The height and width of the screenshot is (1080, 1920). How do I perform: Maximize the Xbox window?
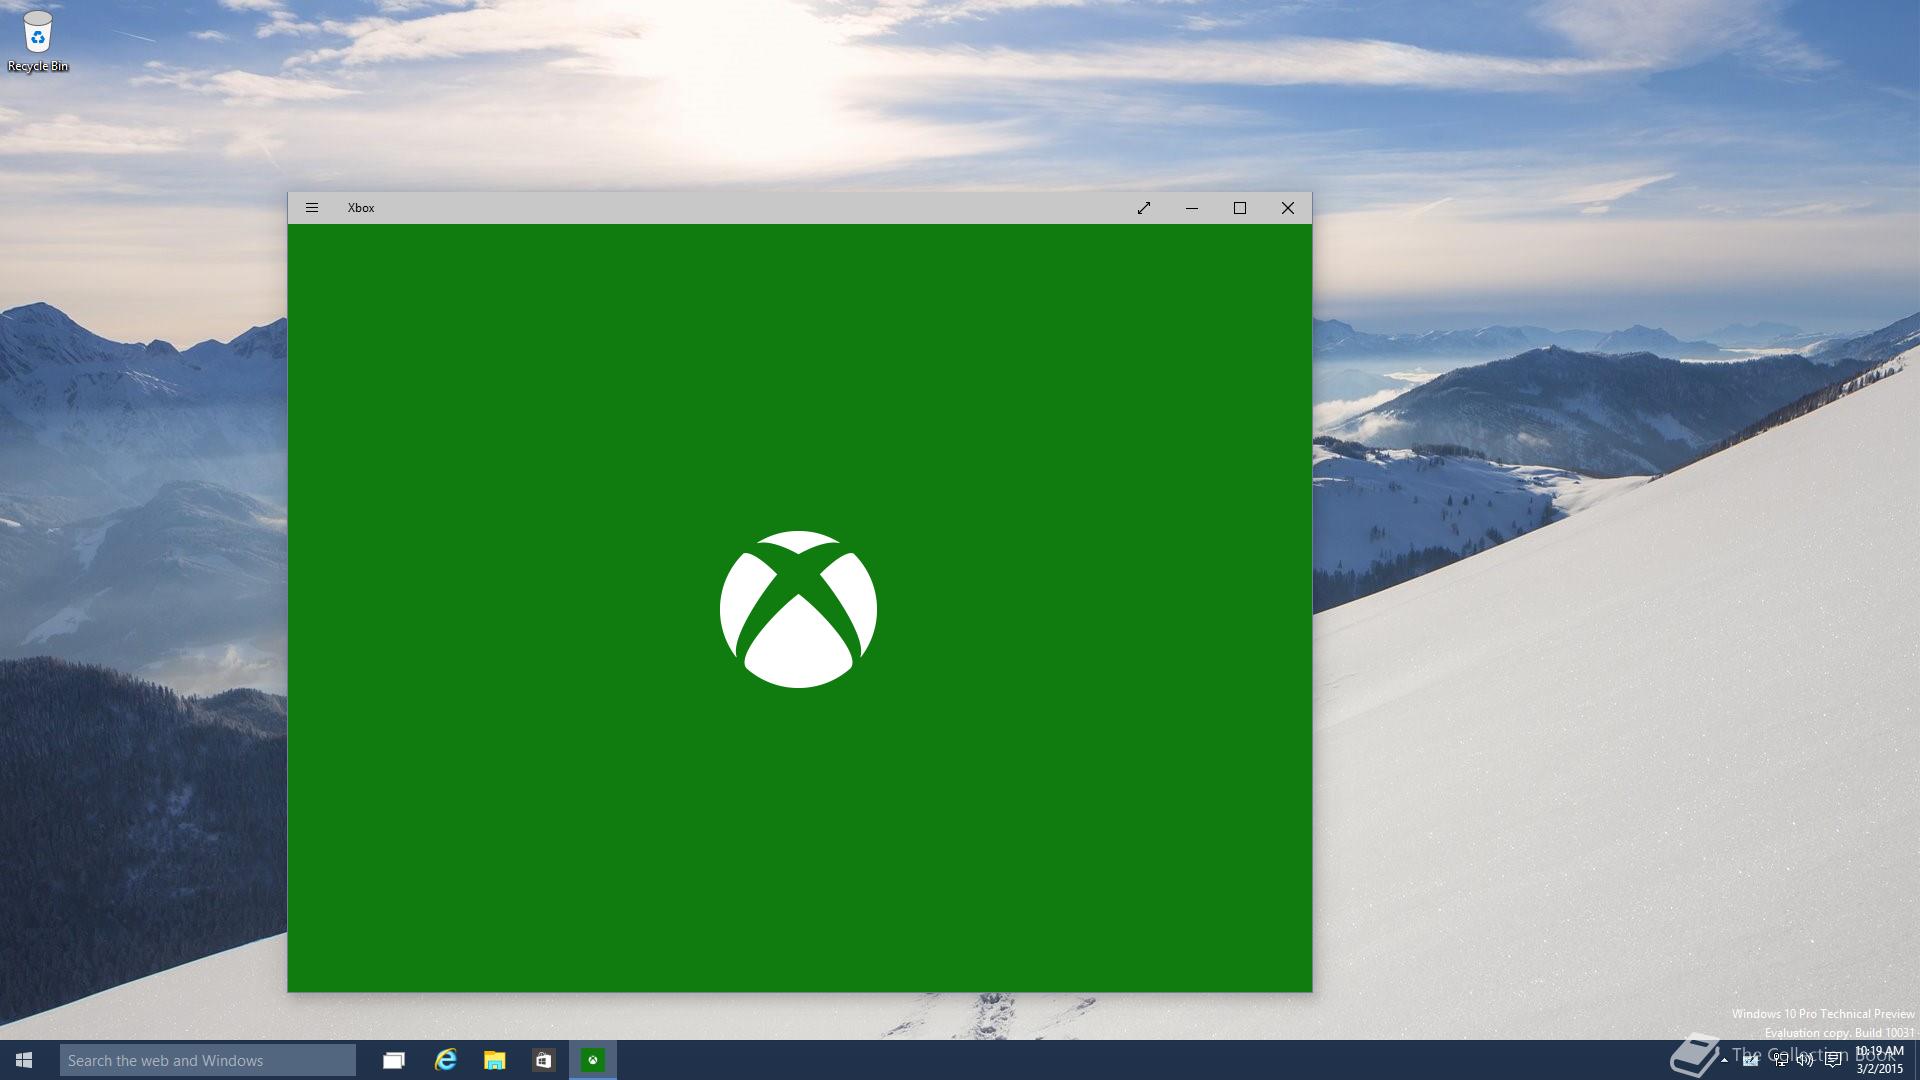(x=1240, y=208)
